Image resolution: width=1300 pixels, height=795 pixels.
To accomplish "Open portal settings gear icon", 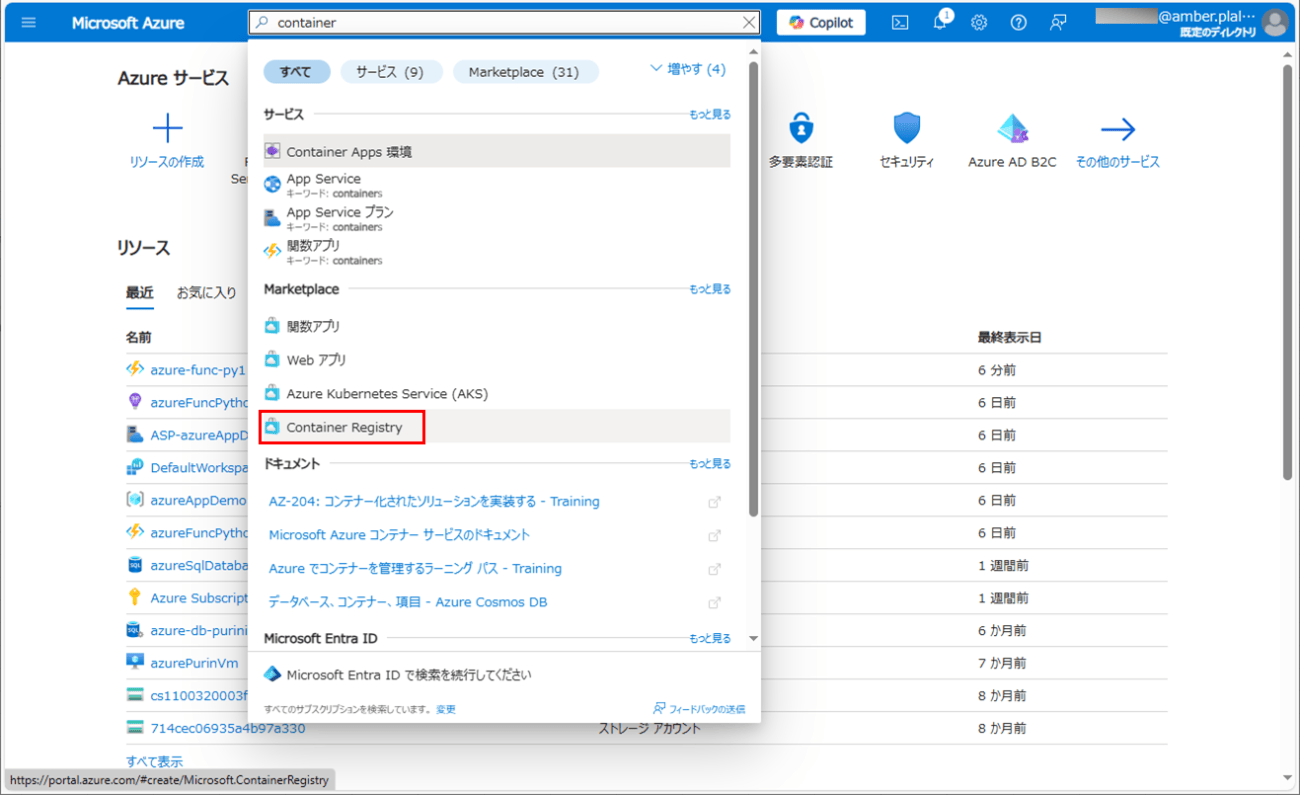I will [x=979, y=23].
